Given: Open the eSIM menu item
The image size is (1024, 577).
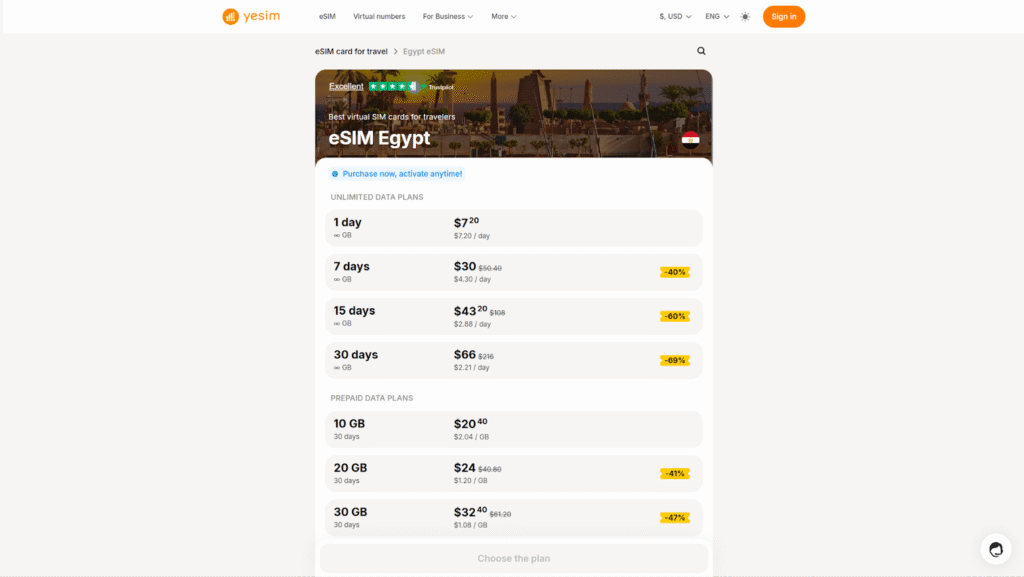Looking at the screenshot, I should [327, 17].
